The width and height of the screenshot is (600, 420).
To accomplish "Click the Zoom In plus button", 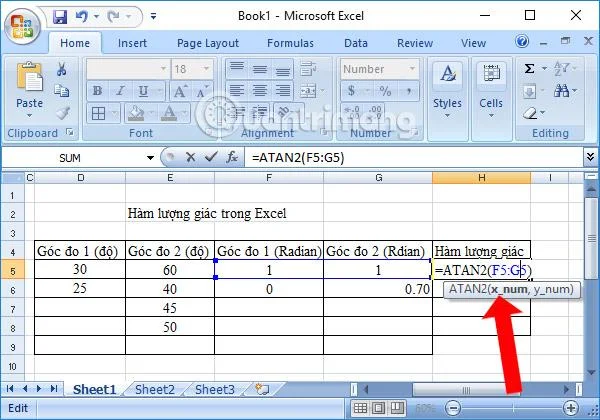I will click(x=571, y=408).
